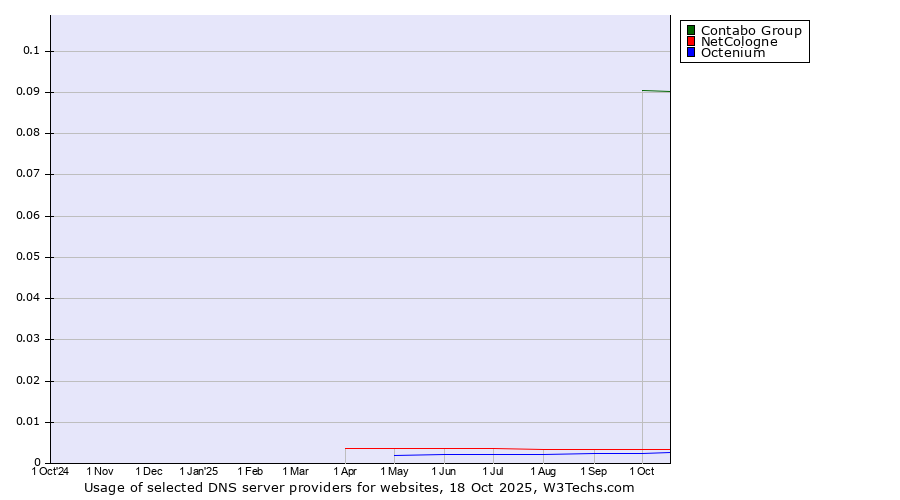
Task: Click the green Contabo Group line segment
Action: (656, 91)
